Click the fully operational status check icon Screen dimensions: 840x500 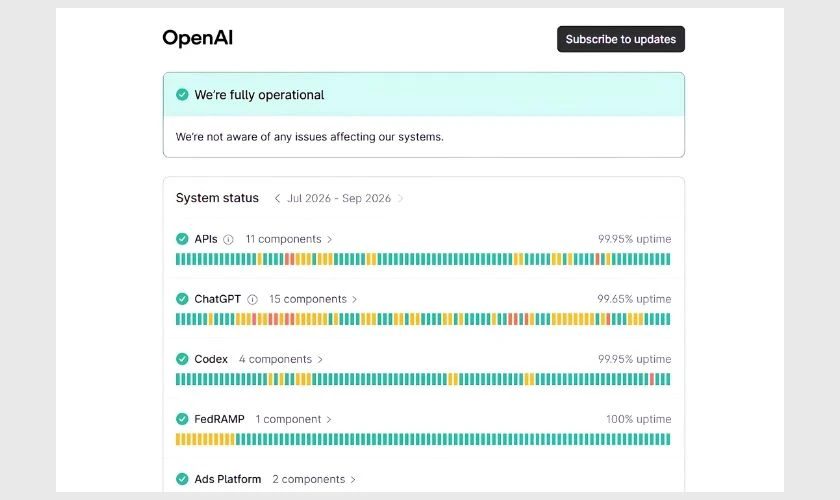click(182, 95)
